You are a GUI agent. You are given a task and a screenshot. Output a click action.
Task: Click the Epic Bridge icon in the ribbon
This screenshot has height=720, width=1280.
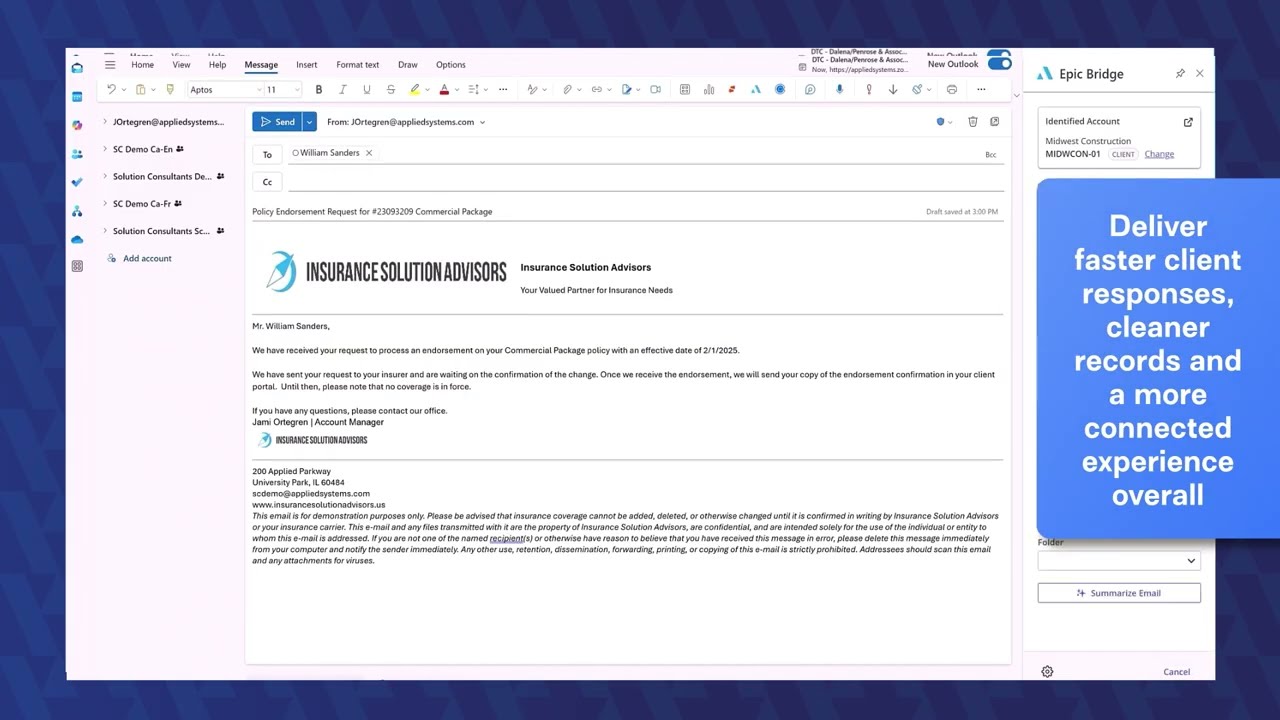pyautogui.click(x=755, y=90)
